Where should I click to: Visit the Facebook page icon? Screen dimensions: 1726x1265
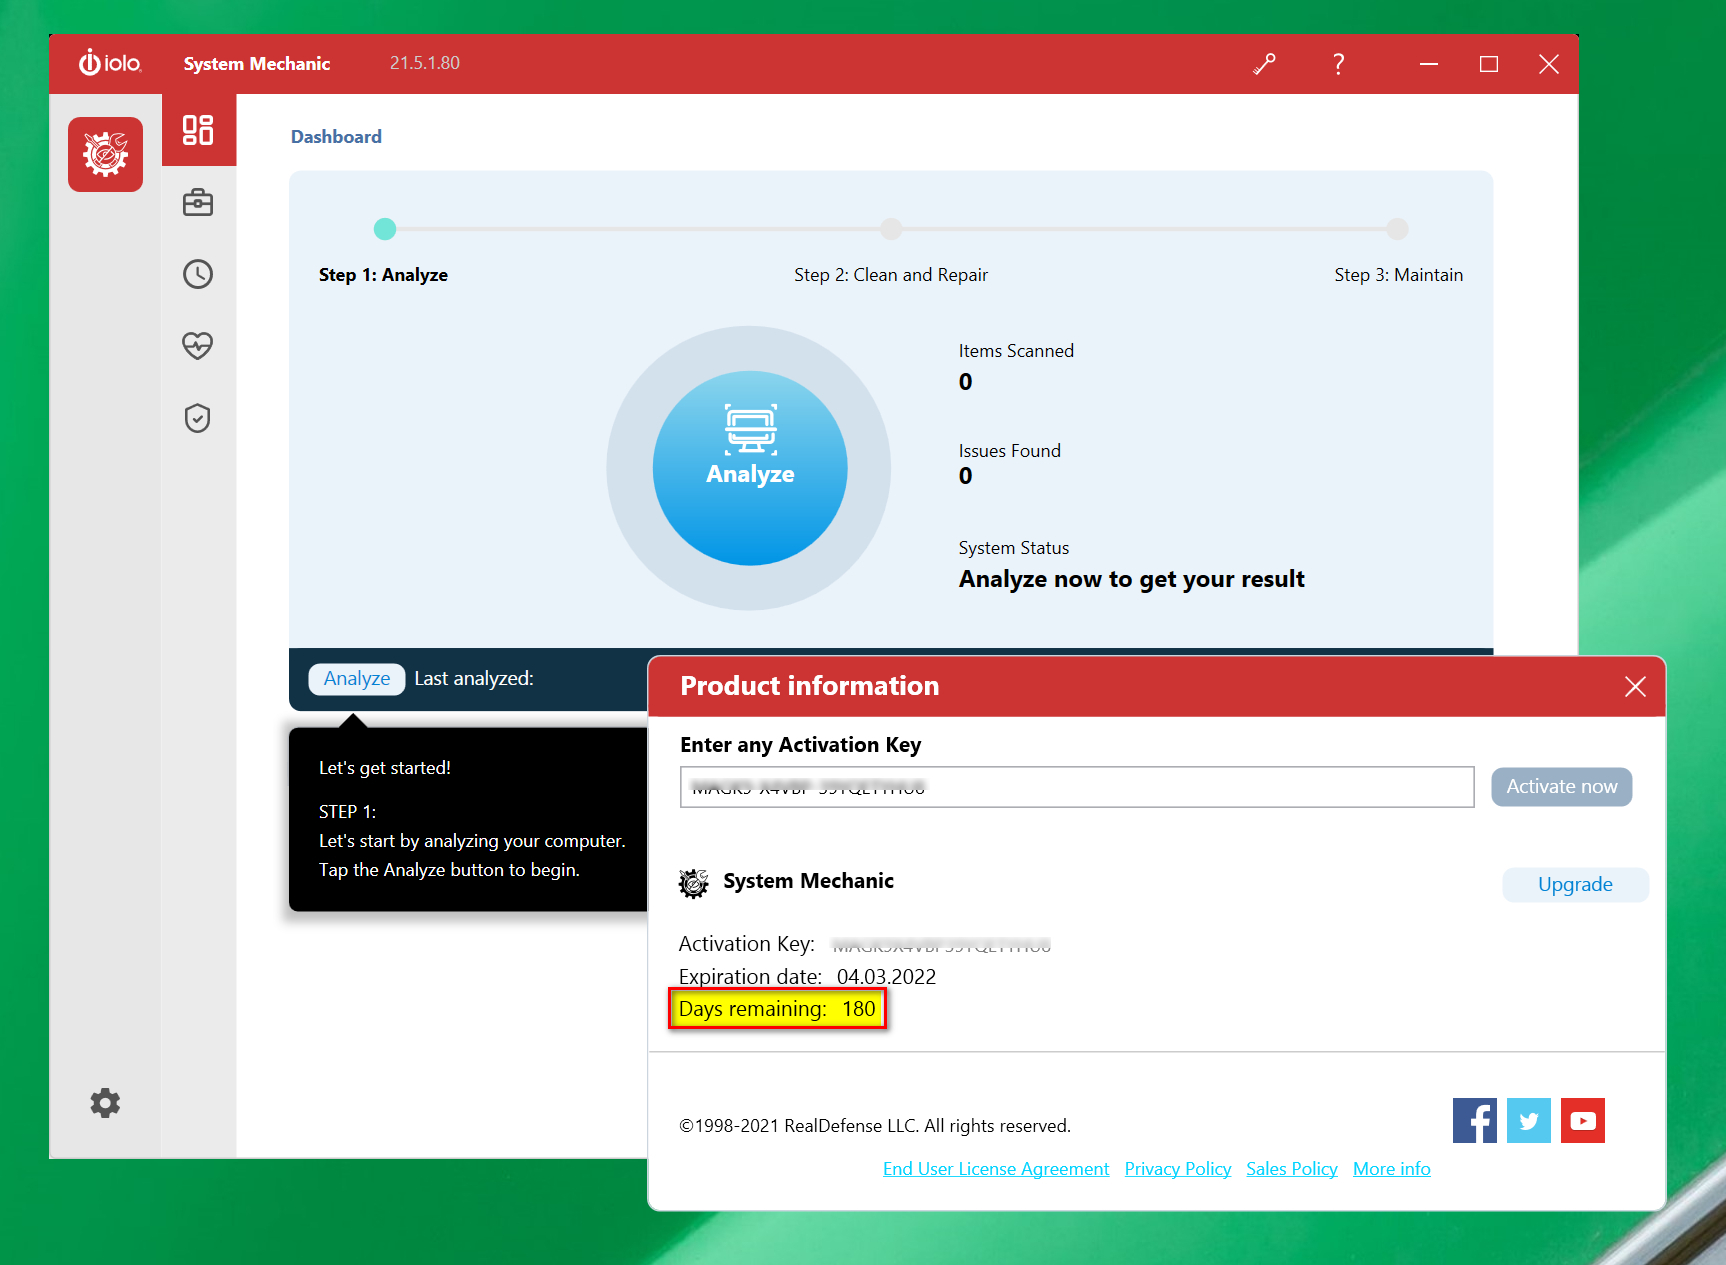pyautogui.click(x=1474, y=1120)
